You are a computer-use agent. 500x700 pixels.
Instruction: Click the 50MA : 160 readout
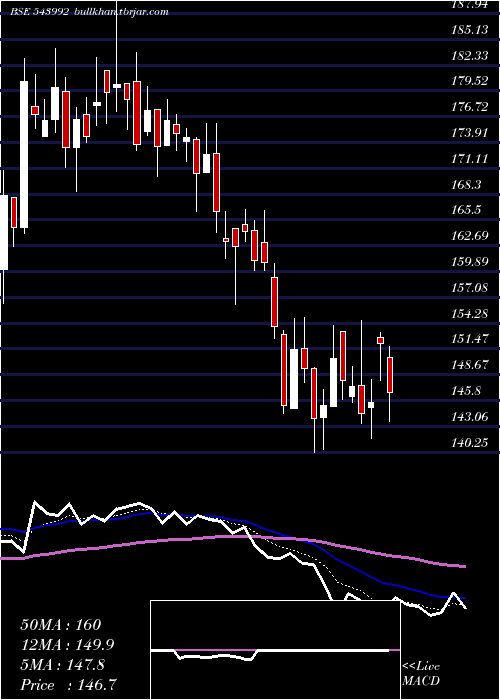point(61,625)
